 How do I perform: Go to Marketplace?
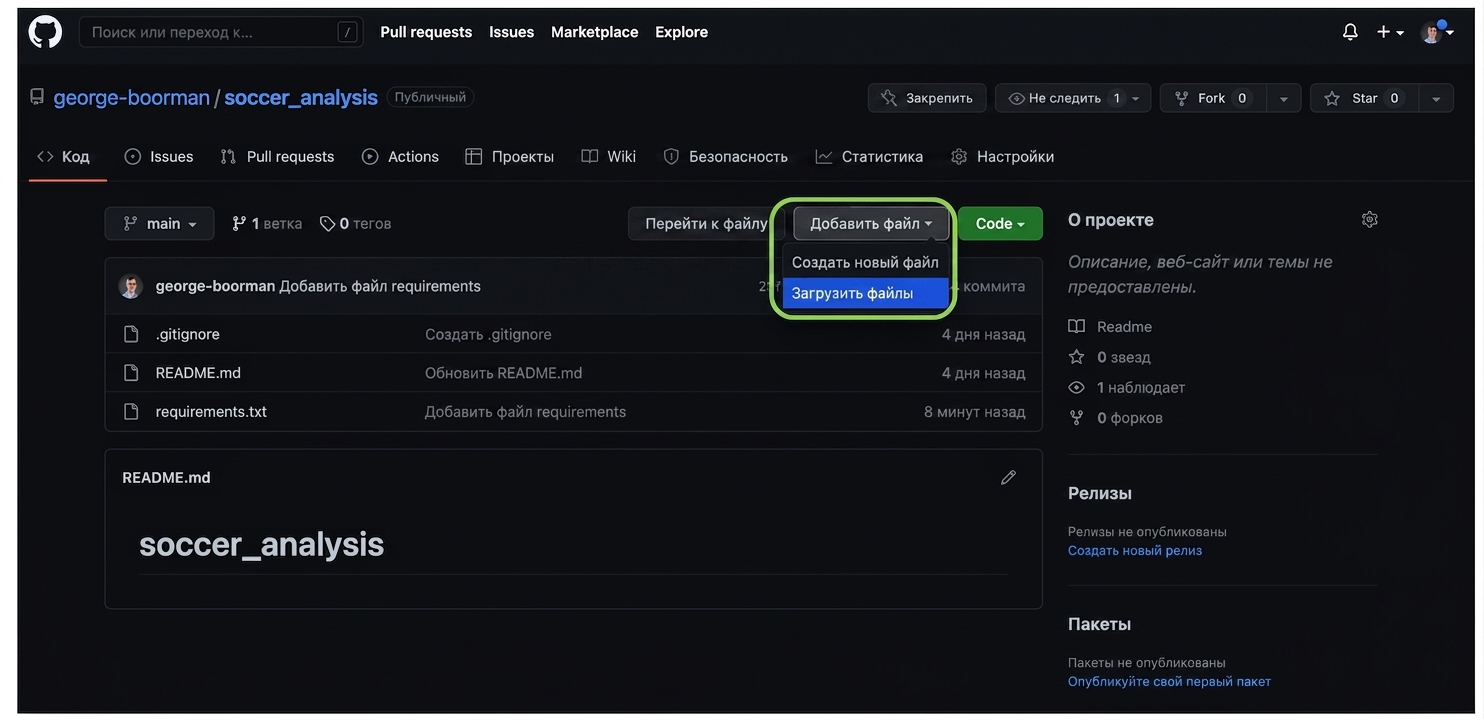click(x=594, y=32)
